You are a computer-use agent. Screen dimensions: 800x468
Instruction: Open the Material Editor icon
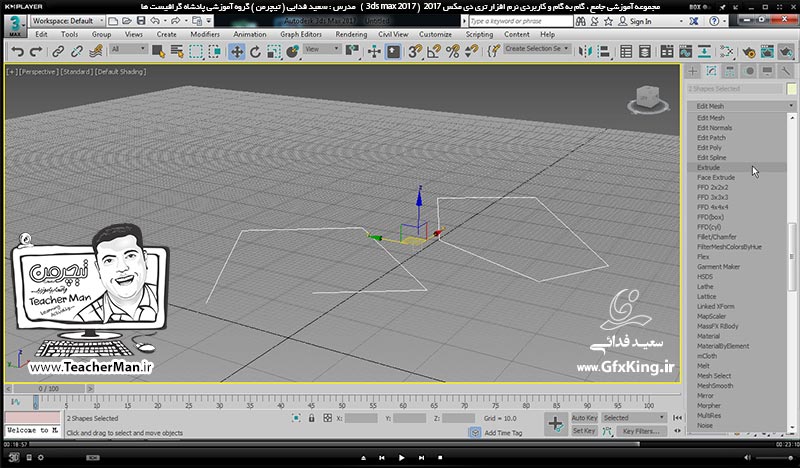tap(727, 51)
